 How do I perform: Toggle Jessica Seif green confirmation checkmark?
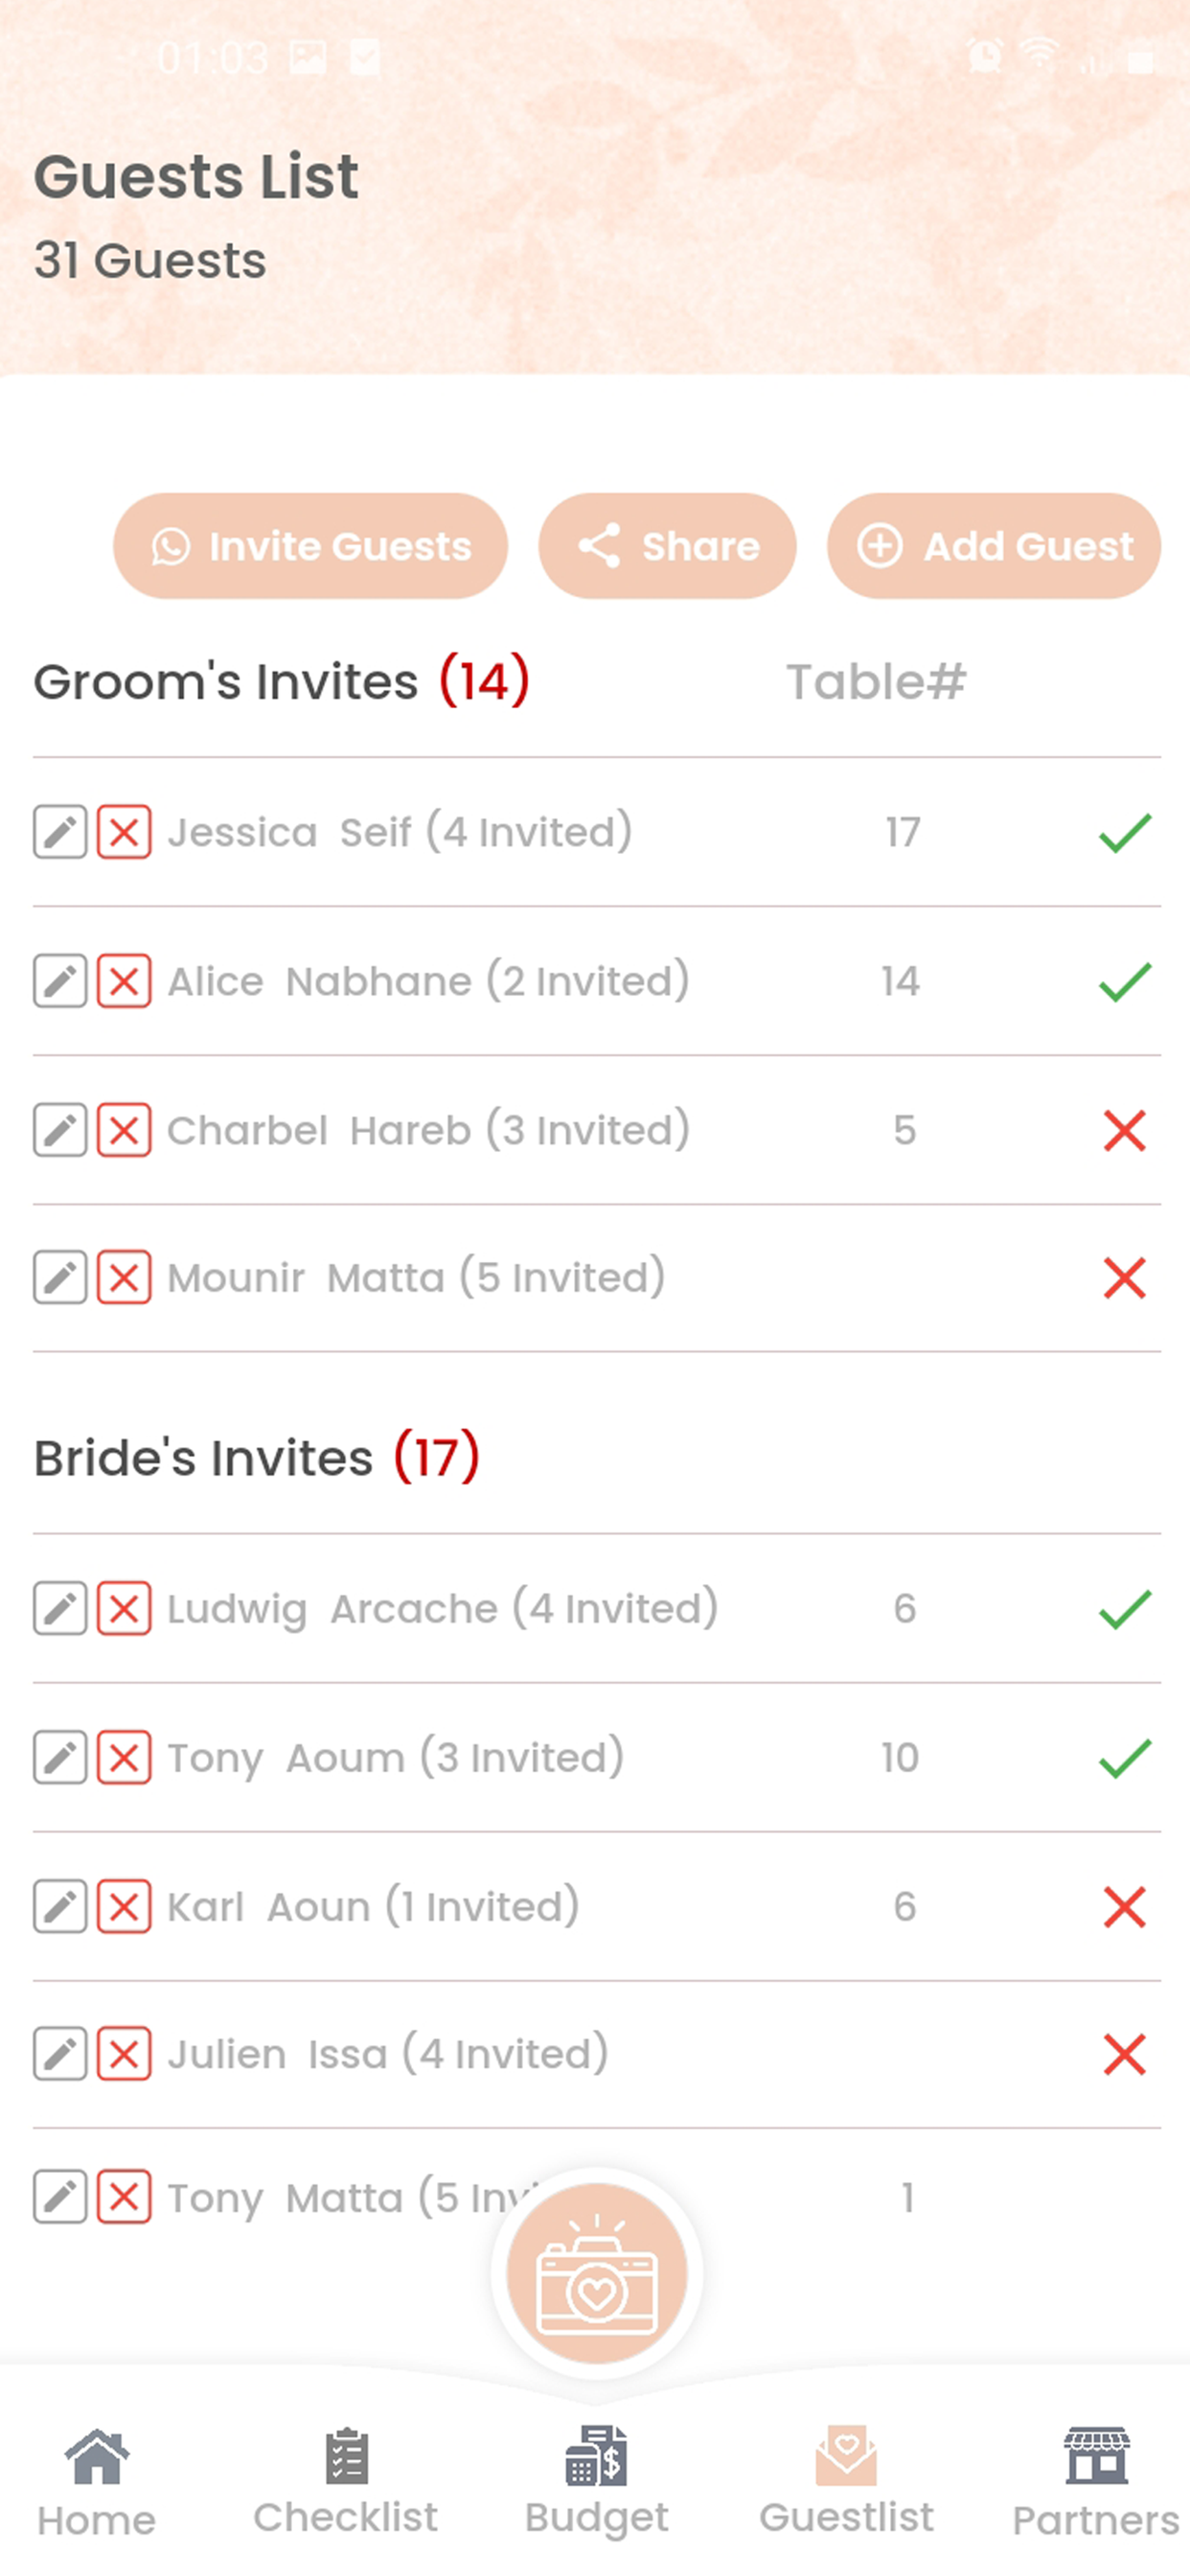point(1125,833)
